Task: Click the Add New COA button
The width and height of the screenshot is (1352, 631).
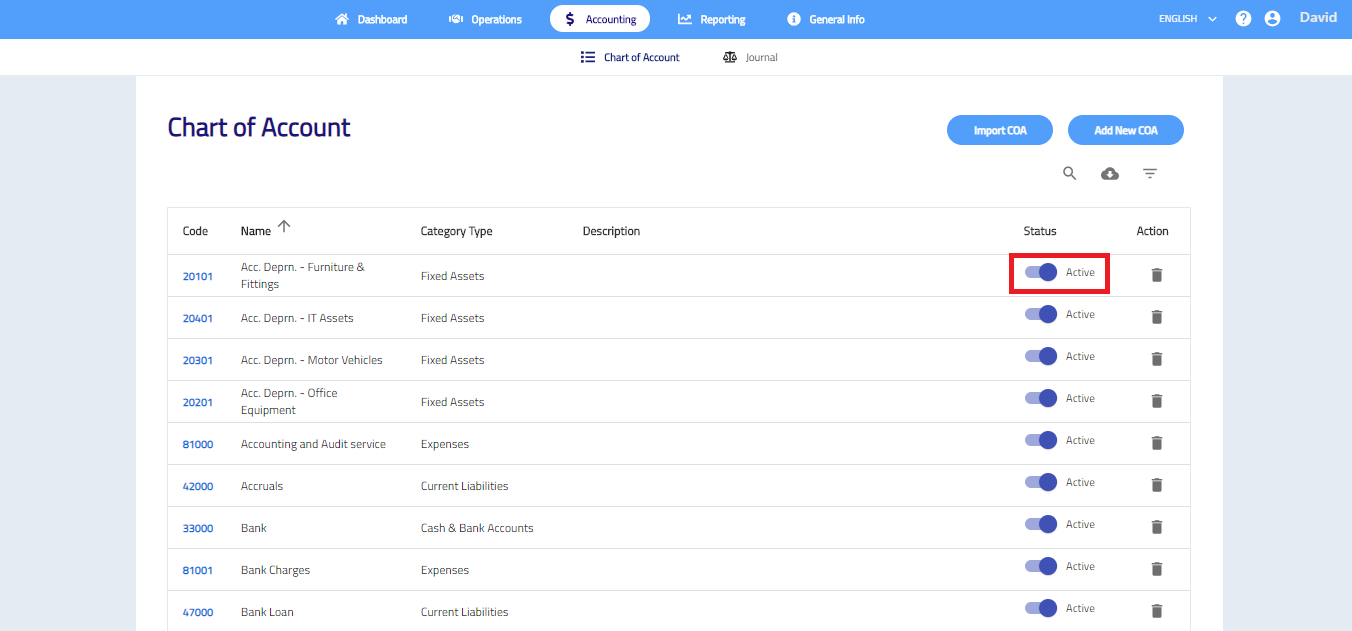Action: (x=1125, y=130)
